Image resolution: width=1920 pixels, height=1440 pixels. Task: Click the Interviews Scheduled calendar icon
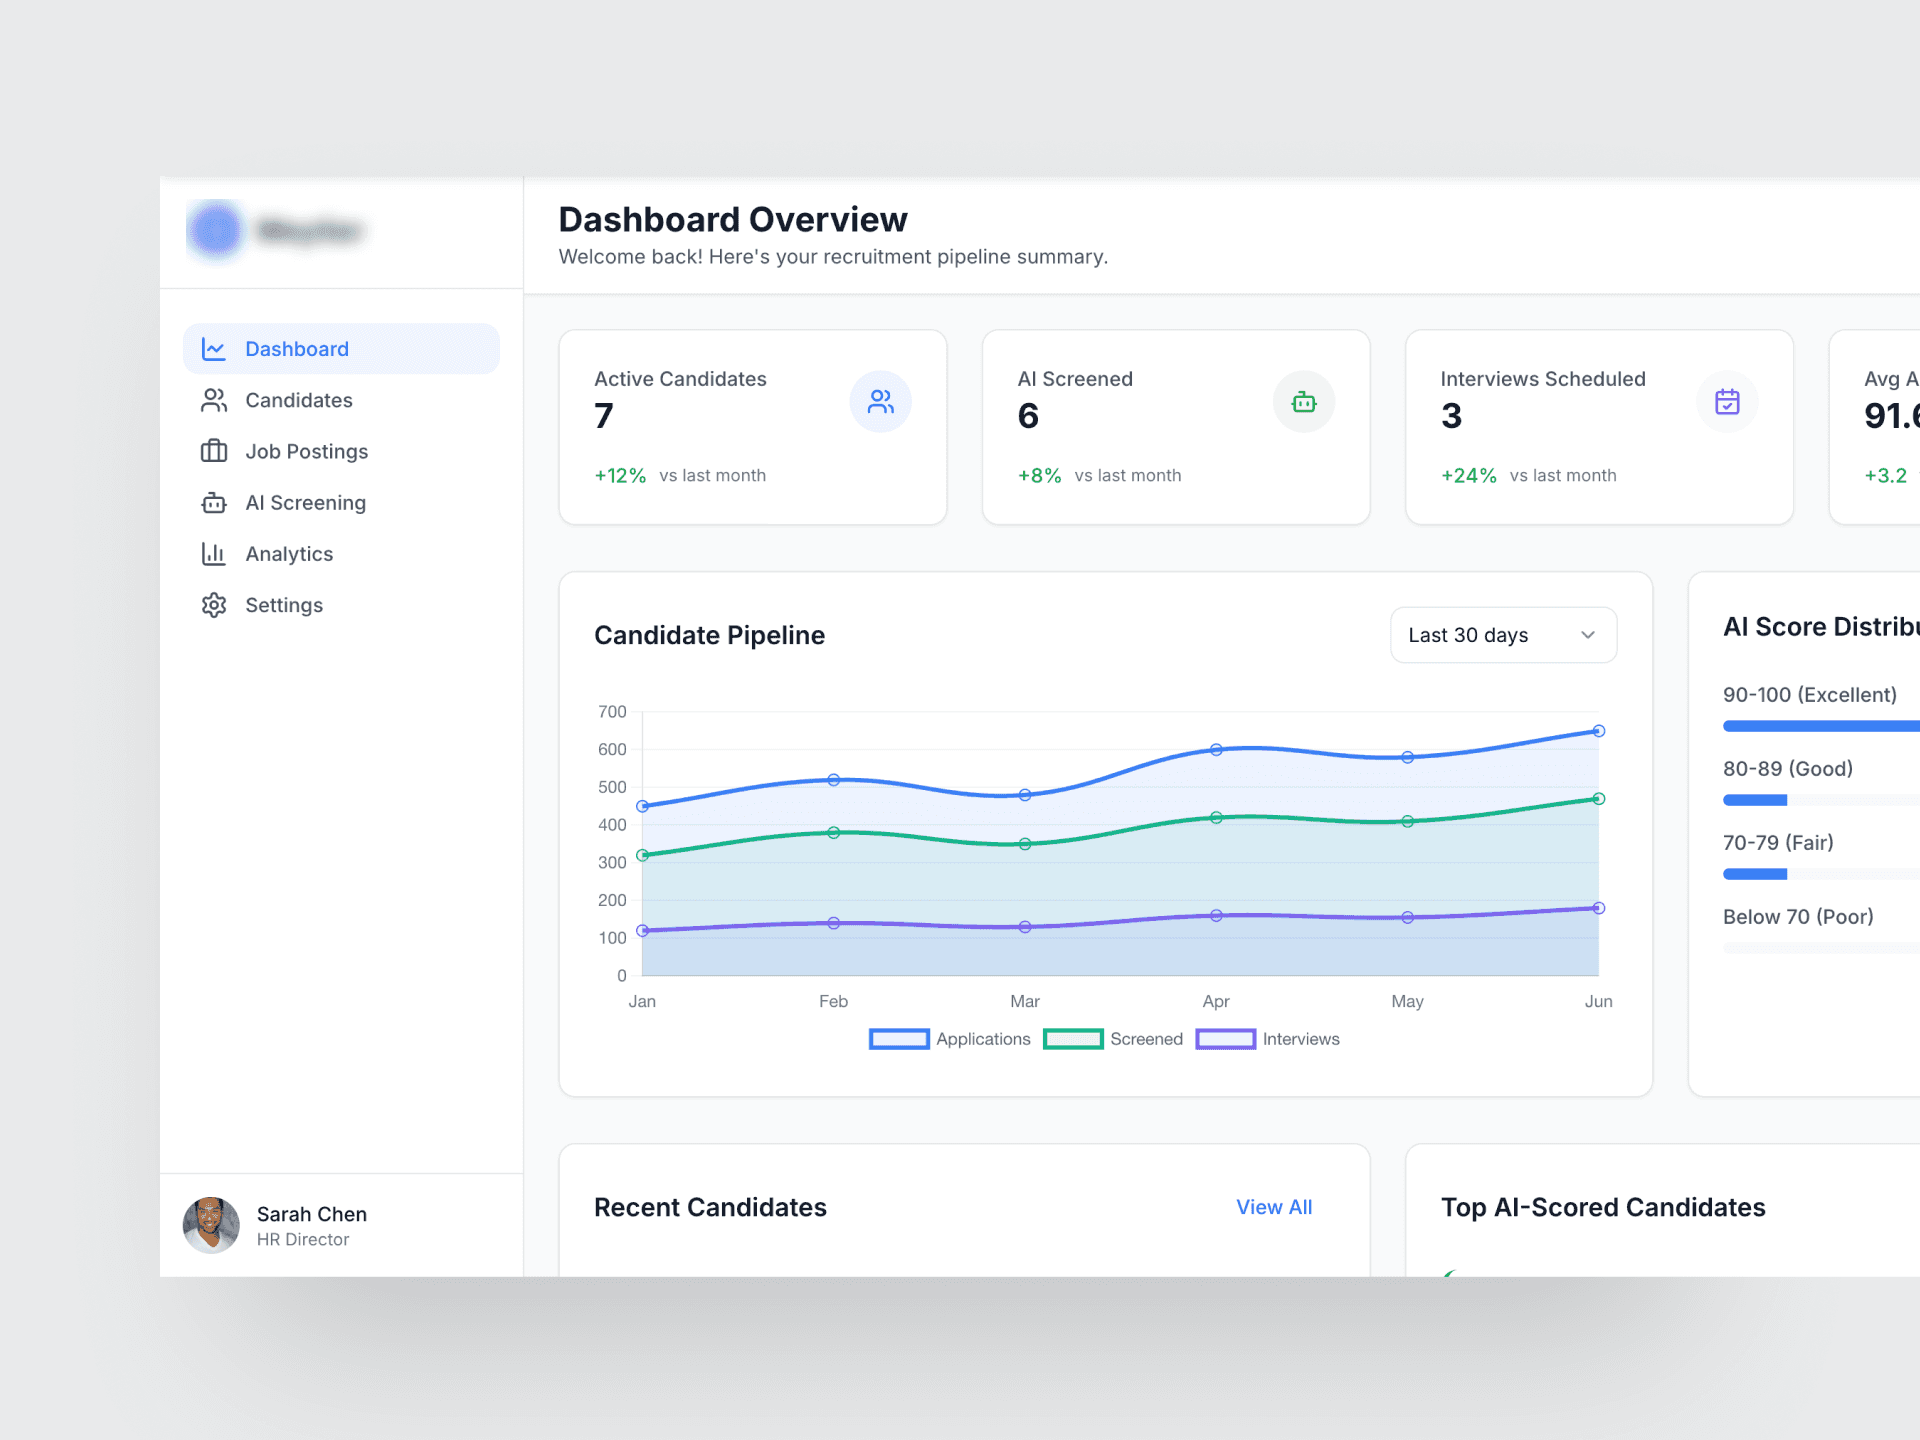coord(1726,402)
